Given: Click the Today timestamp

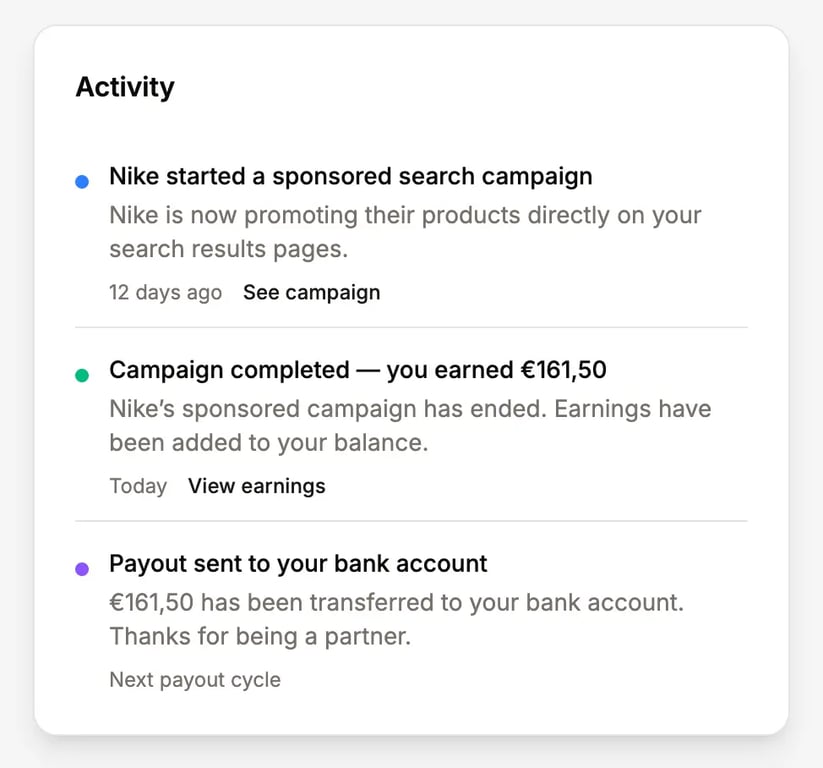Looking at the screenshot, I should point(138,487).
